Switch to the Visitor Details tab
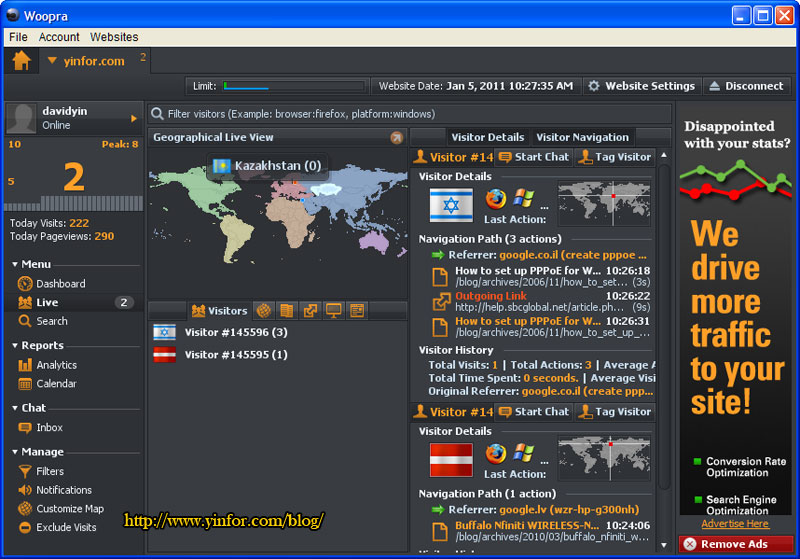 pyautogui.click(x=488, y=137)
